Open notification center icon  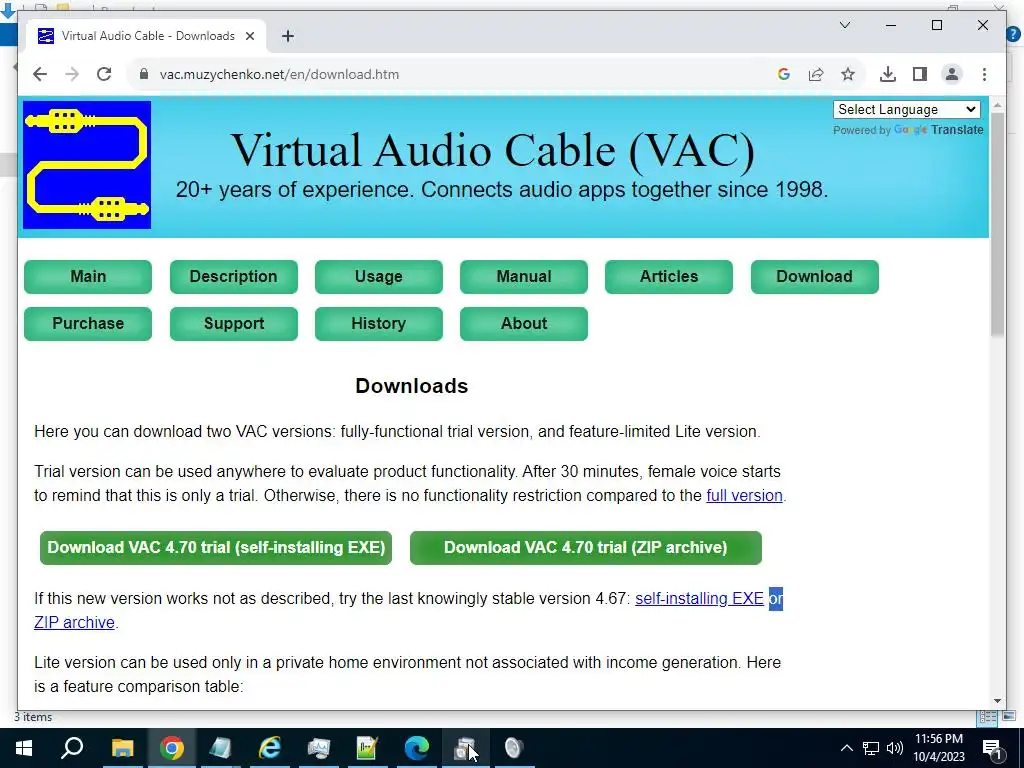click(992, 748)
